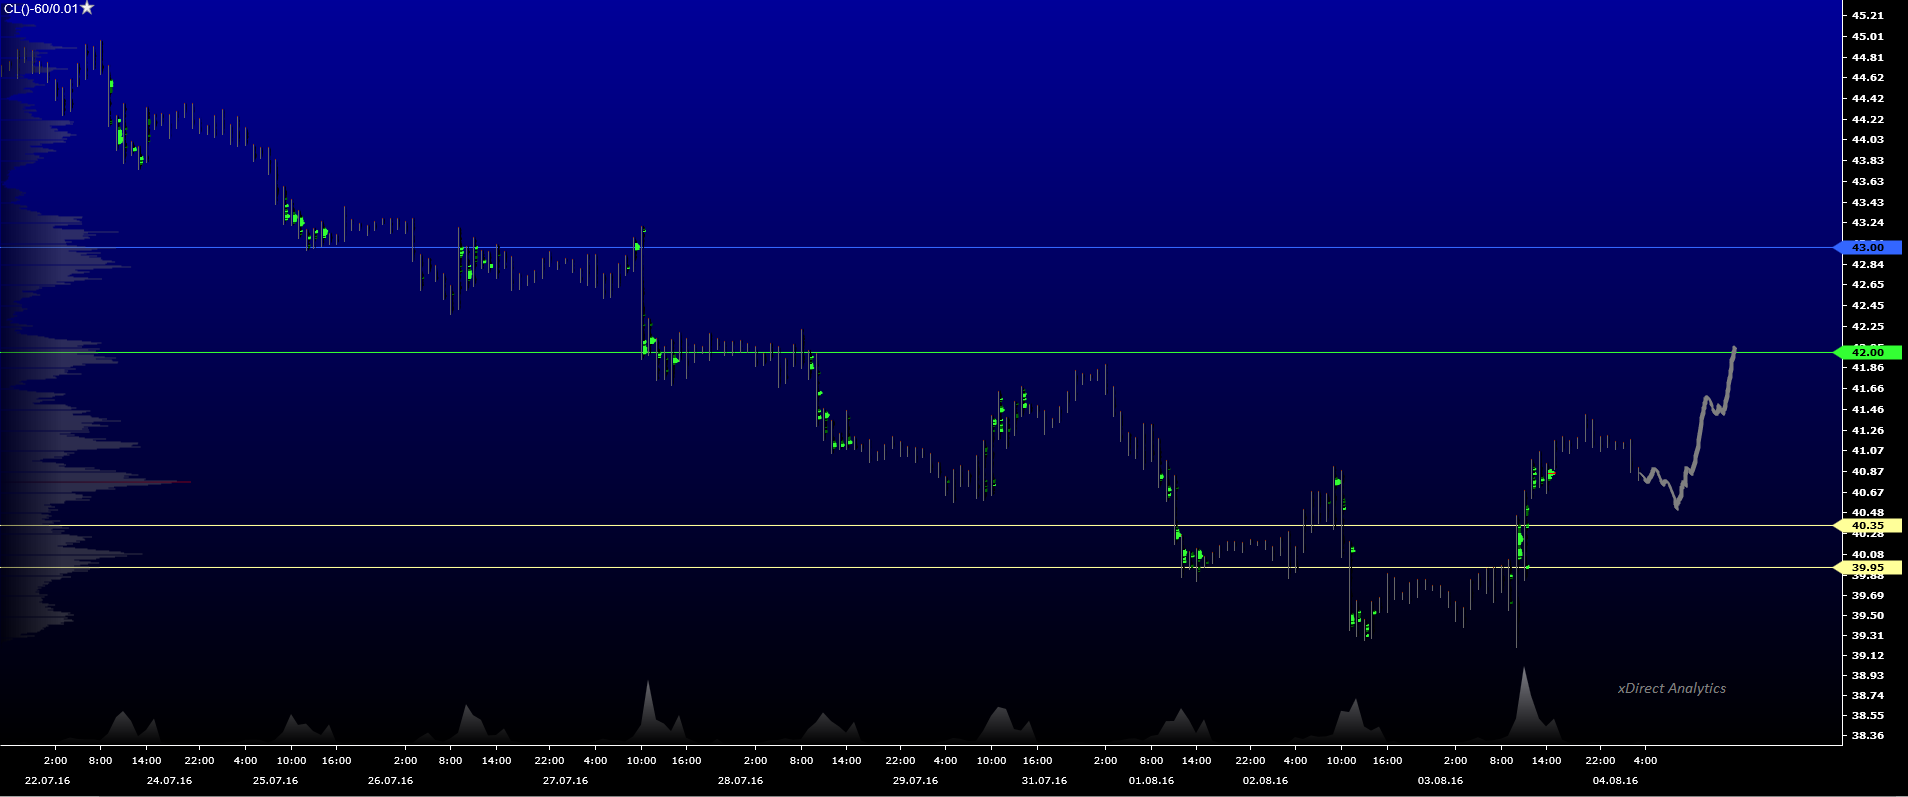Select the green 42.00 price level tag
This screenshot has width=1908, height=797.
1867,352
